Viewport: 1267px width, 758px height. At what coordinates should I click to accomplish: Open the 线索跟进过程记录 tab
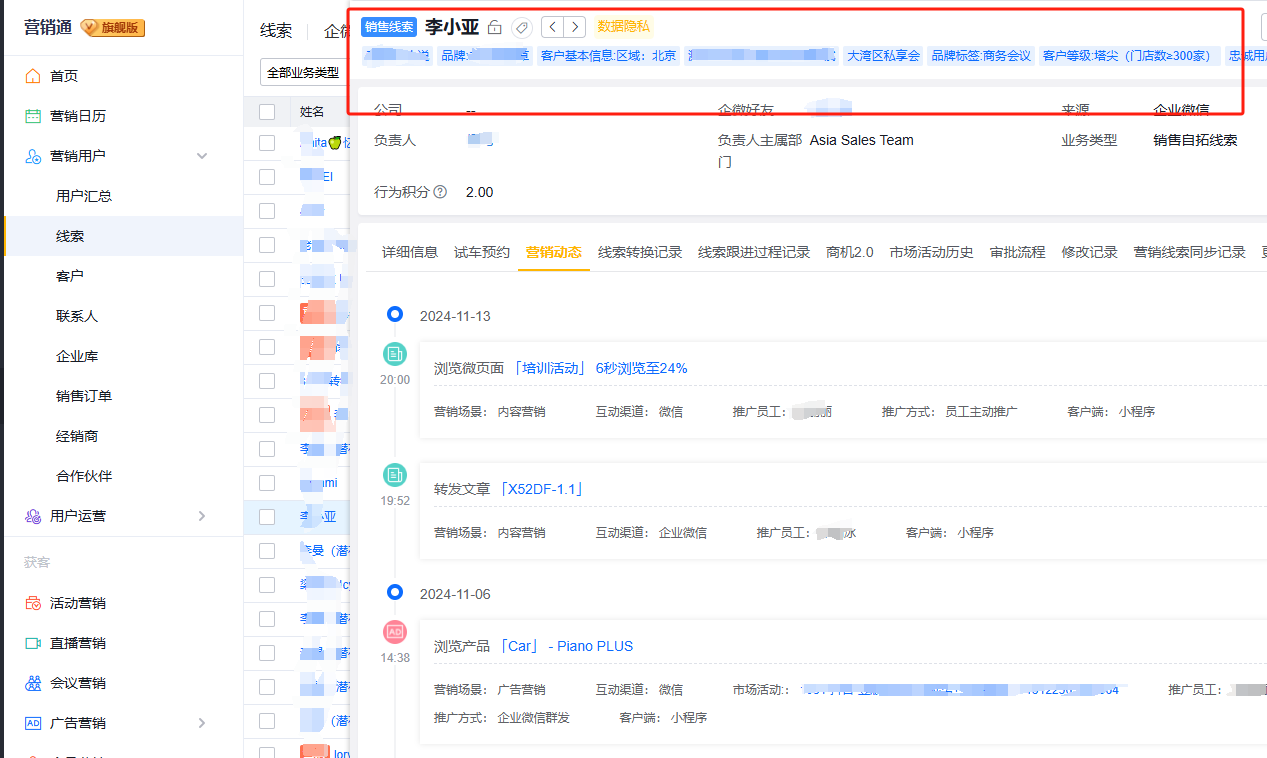pyautogui.click(x=754, y=252)
